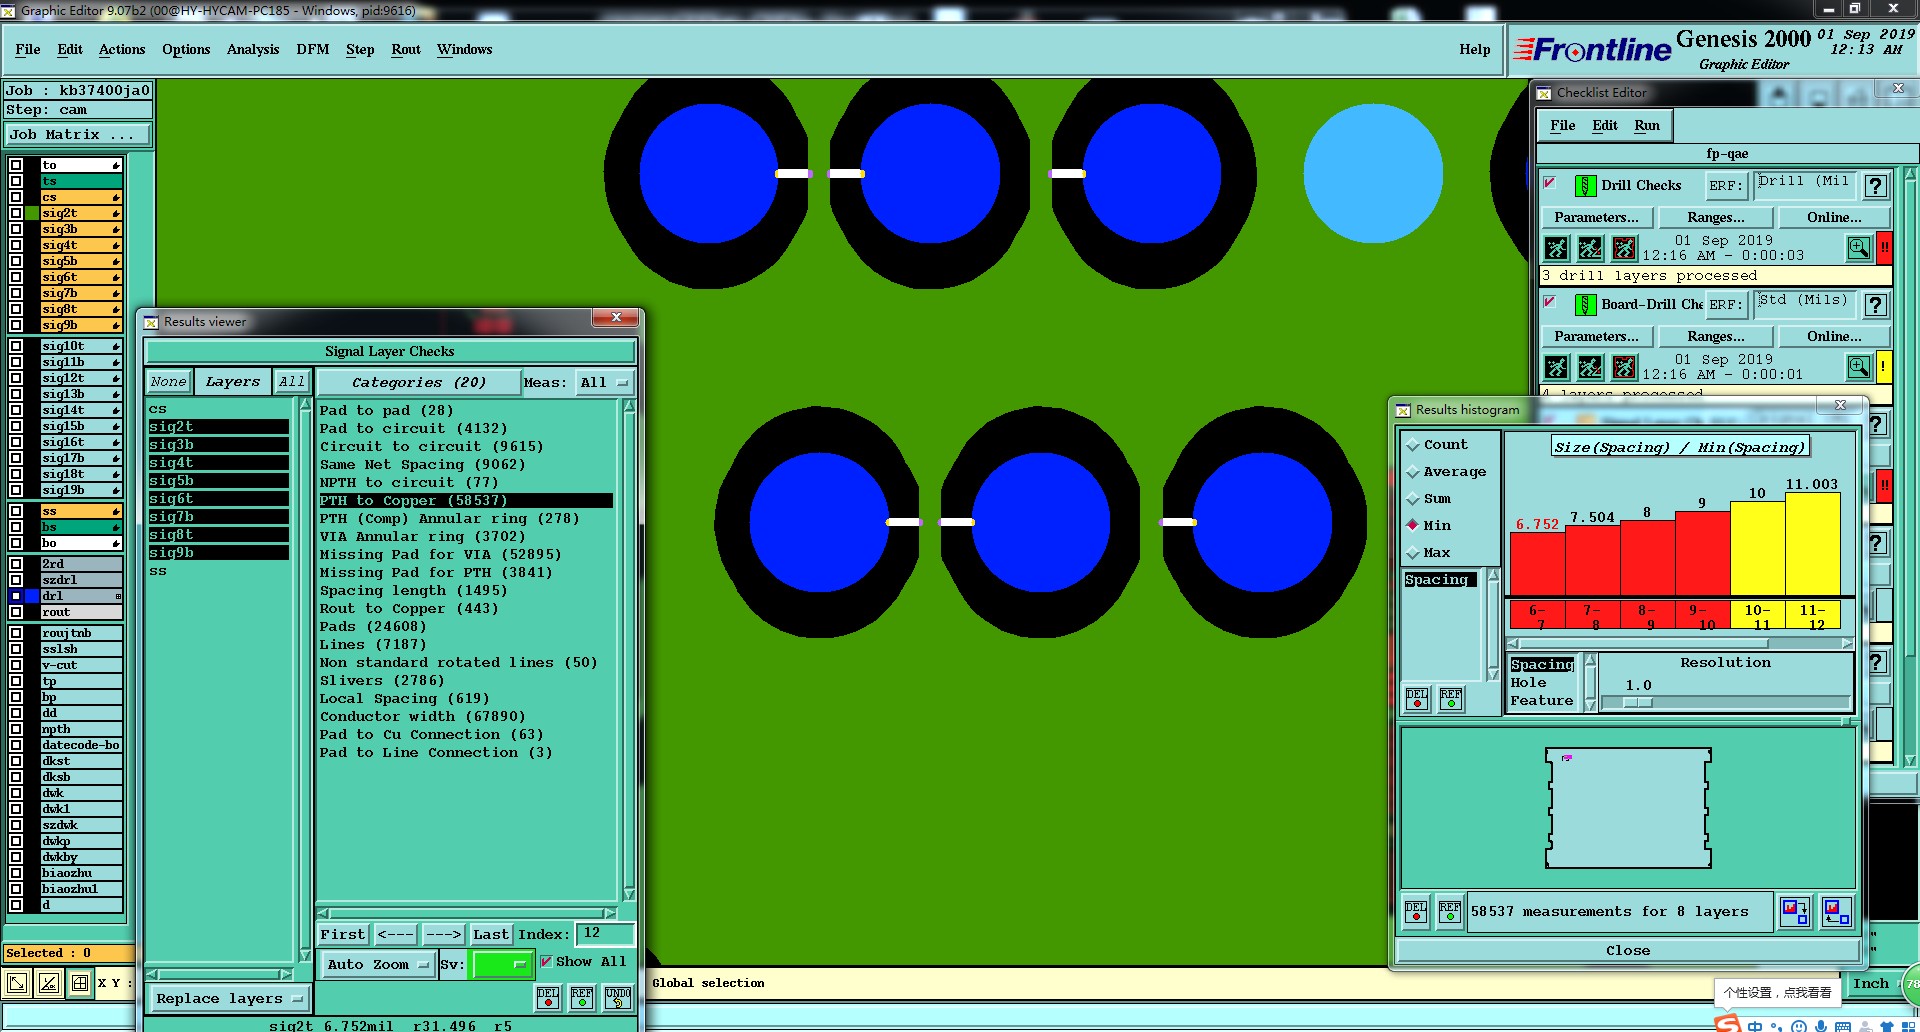The image size is (1920, 1032).
Task: Open Board-Drill Checks results magnifier icon
Action: click(1858, 367)
